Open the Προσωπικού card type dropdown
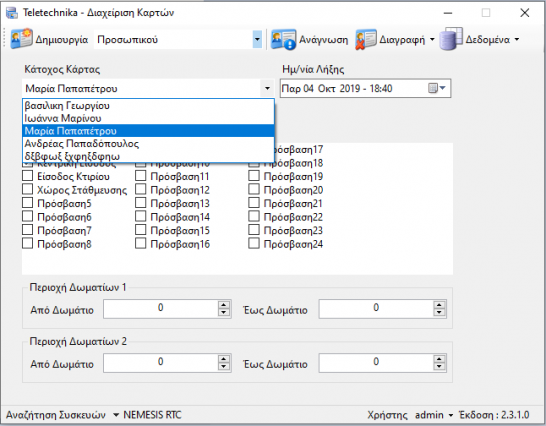 pyautogui.click(x=257, y=39)
